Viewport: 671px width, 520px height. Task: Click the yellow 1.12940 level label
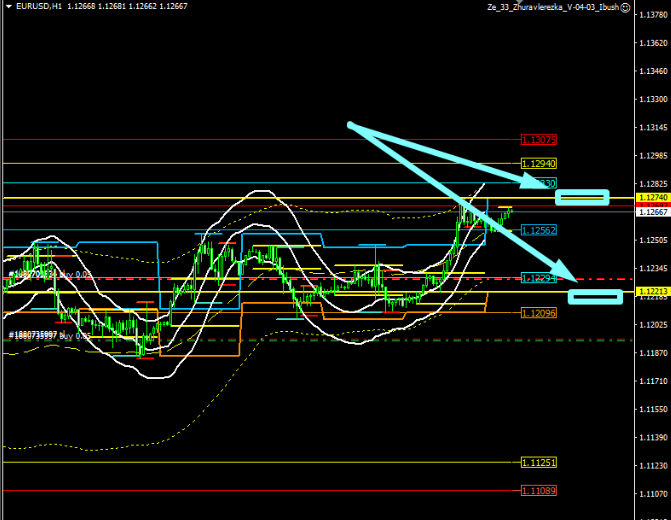point(539,163)
